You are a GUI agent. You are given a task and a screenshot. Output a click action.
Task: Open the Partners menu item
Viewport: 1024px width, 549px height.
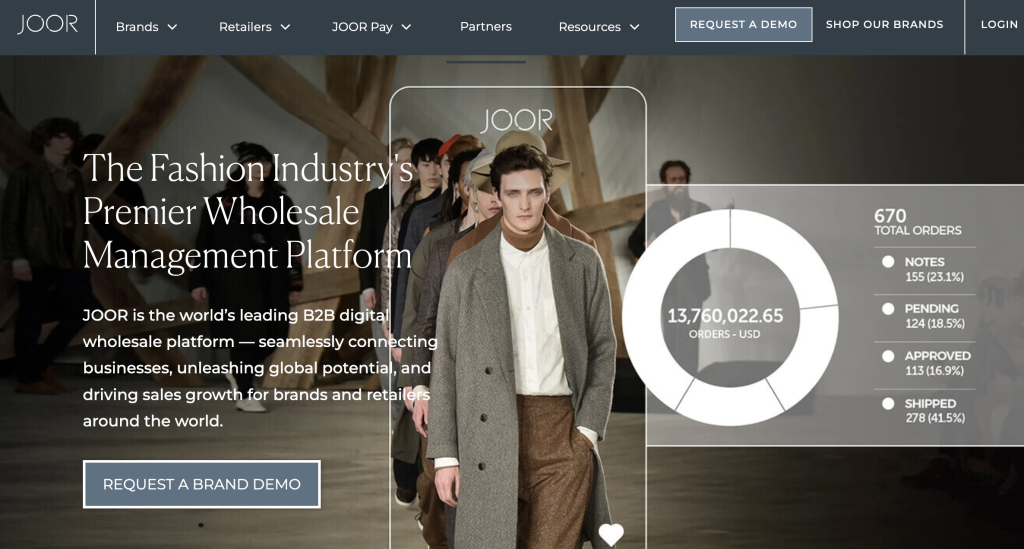pos(485,27)
